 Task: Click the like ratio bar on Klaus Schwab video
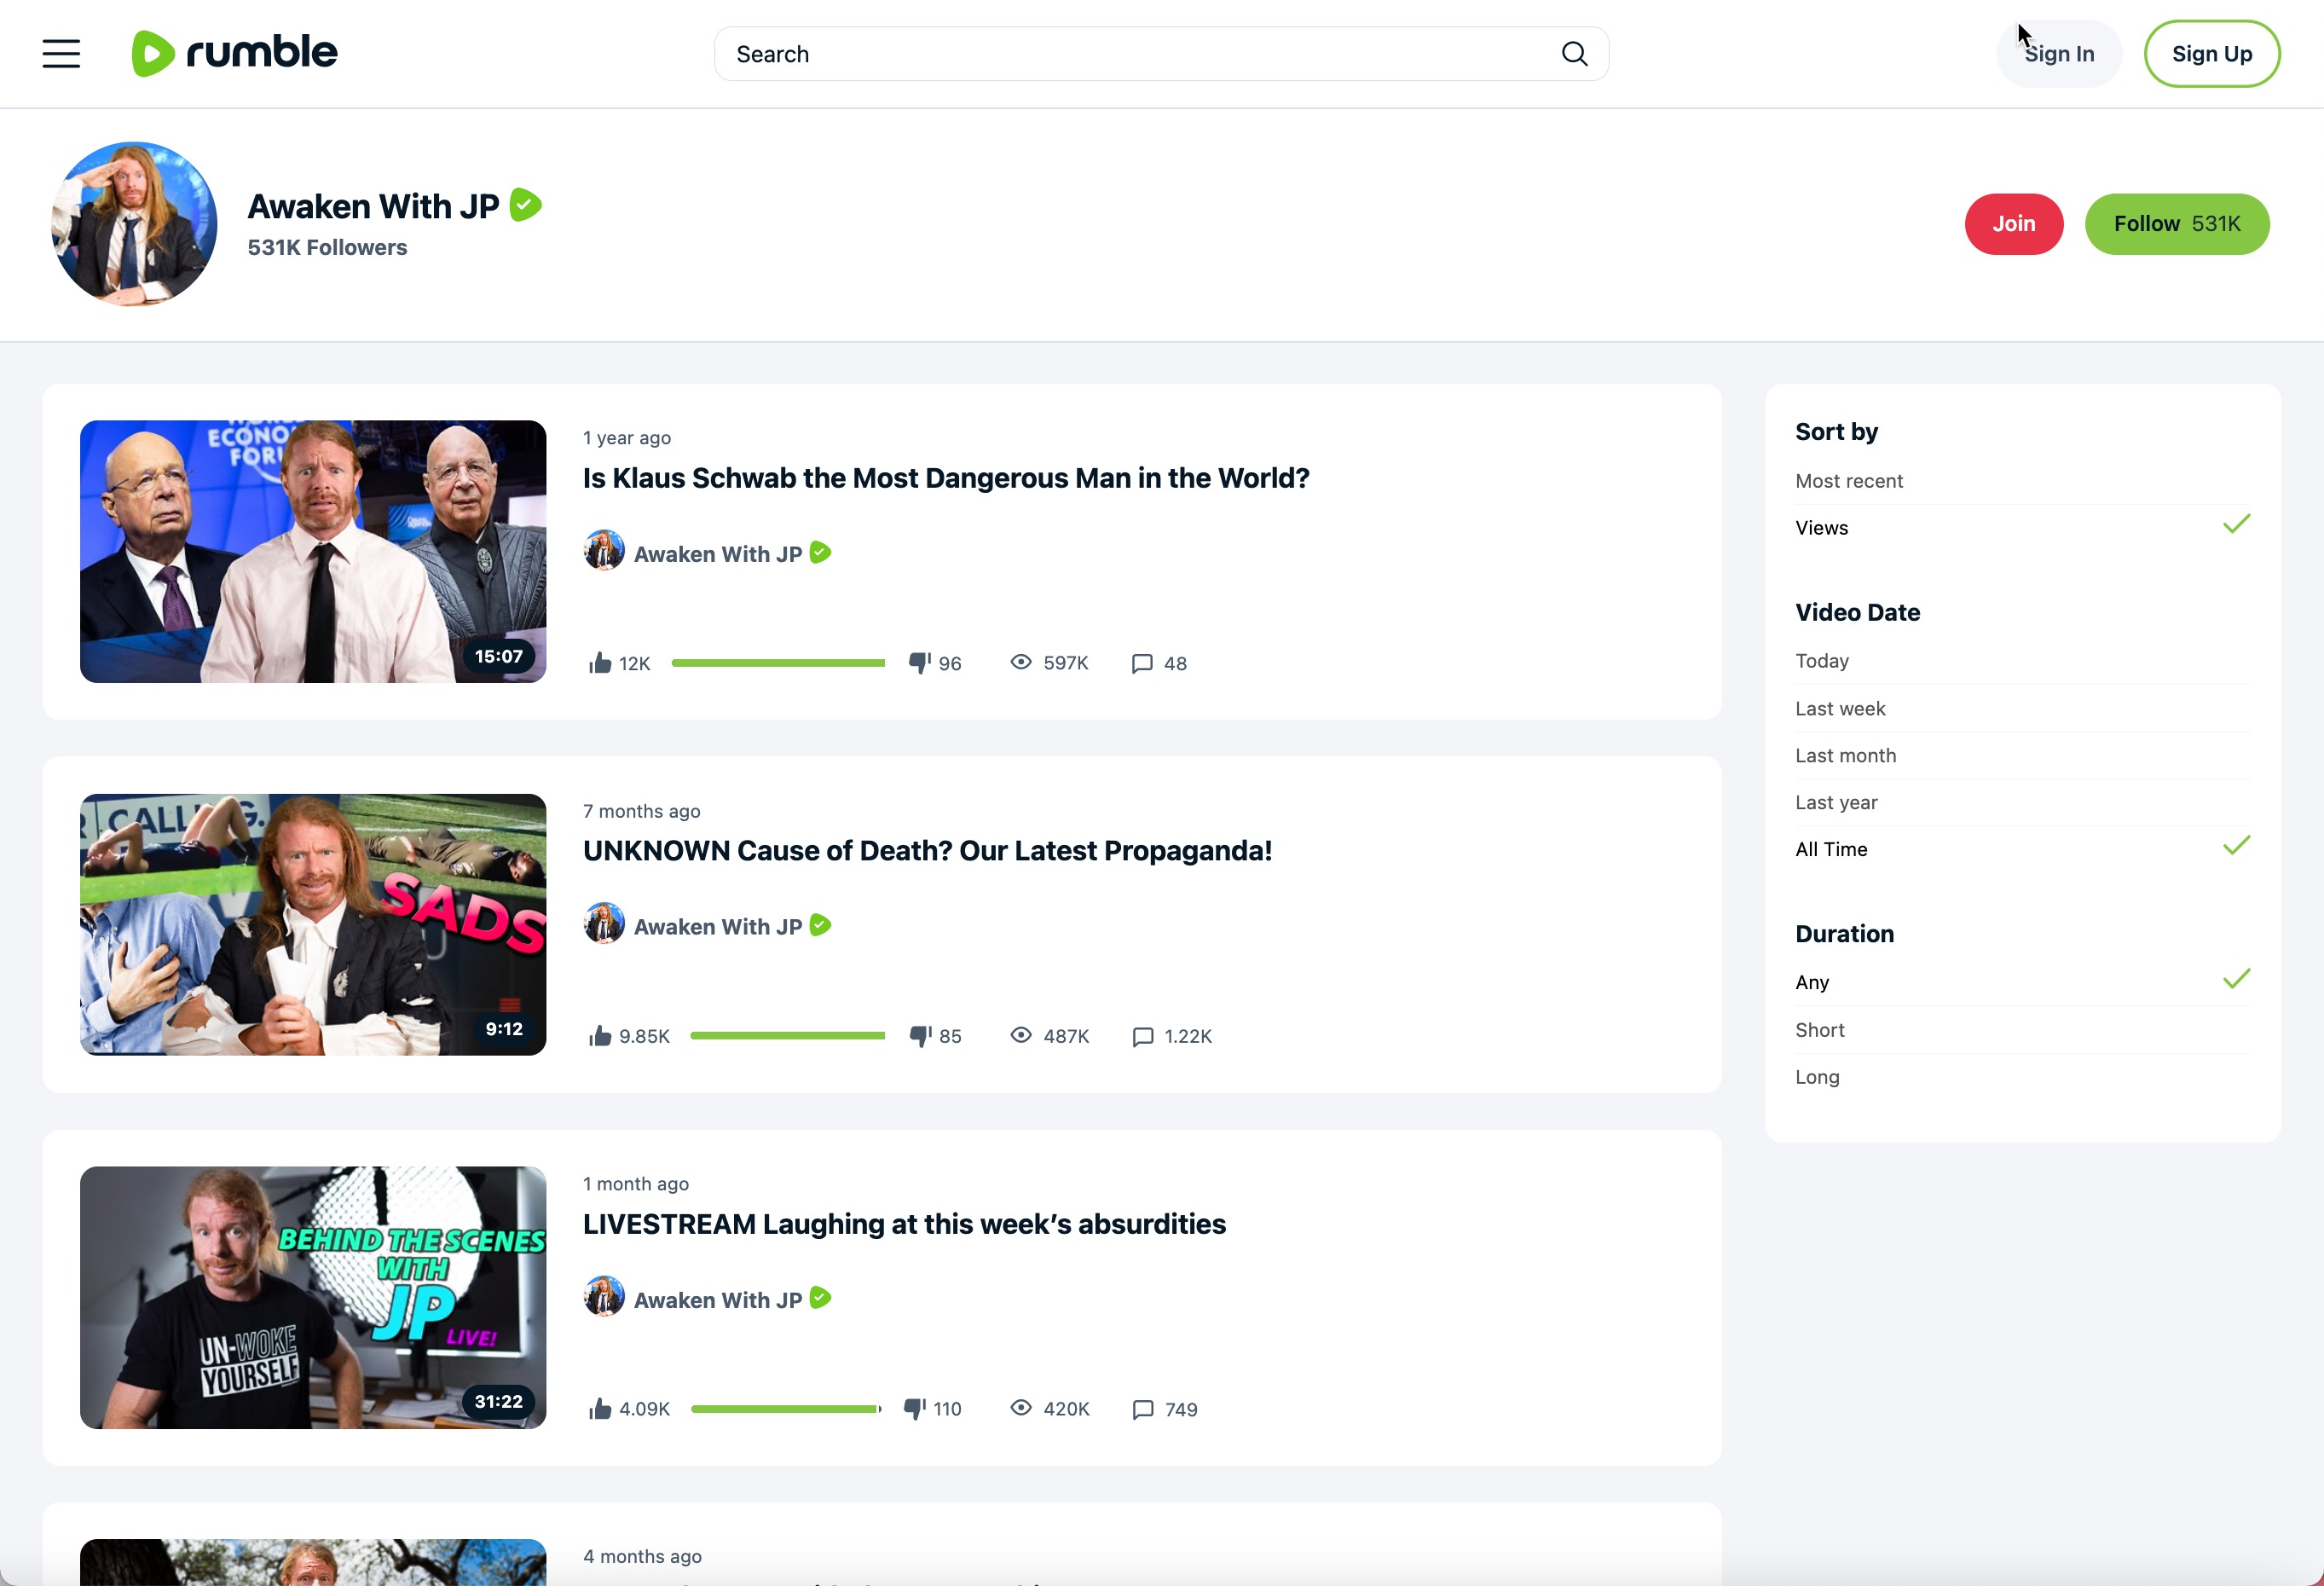point(778,663)
